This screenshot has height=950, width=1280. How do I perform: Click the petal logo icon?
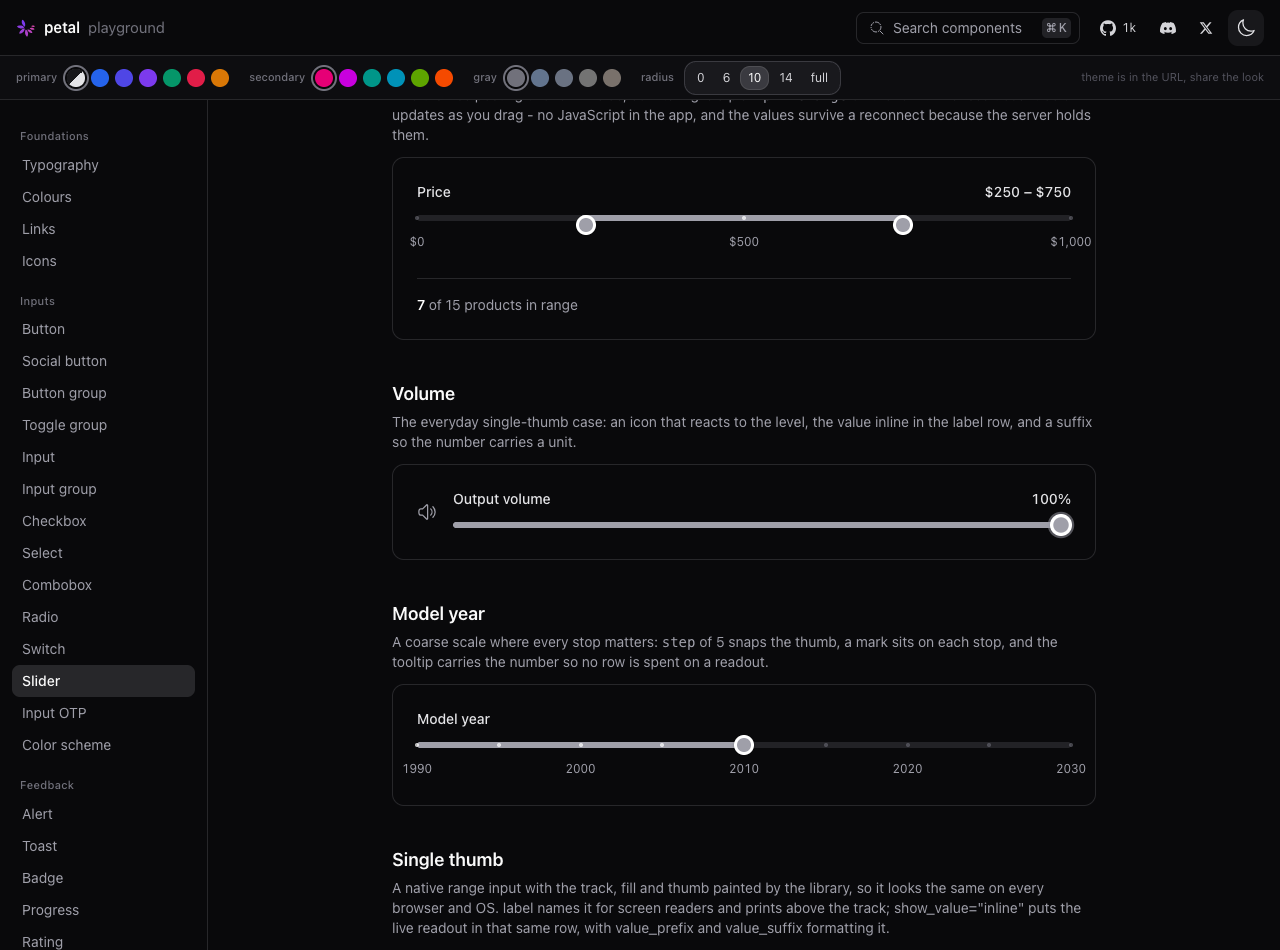(x=26, y=28)
